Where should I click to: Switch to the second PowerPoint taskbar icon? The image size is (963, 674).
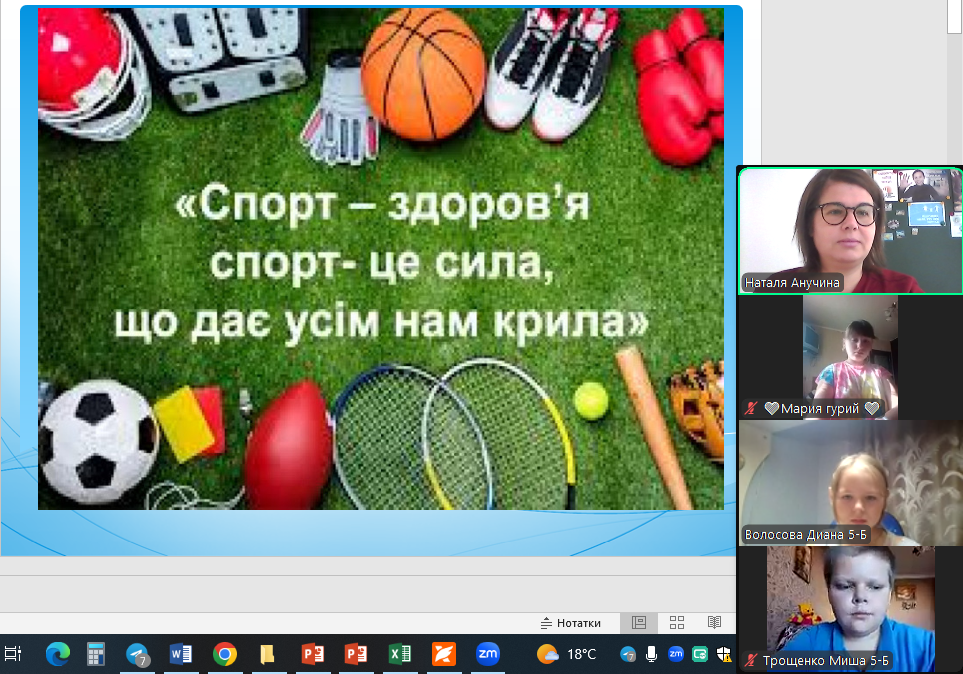coord(356,654)
